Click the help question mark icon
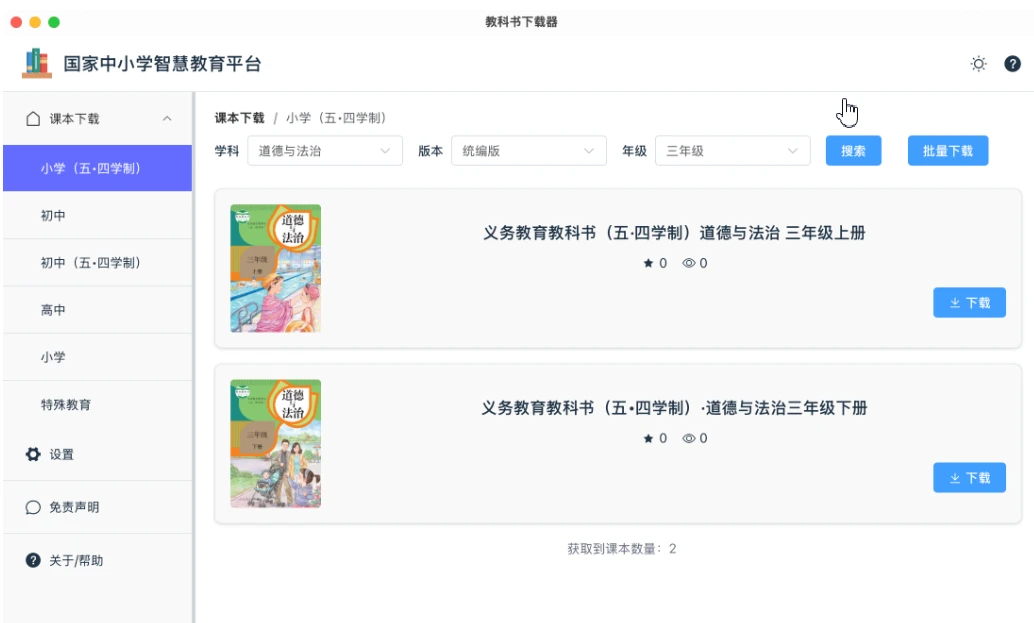The height and width of the screenshot is (623, 1034). [x=1012, y=64]
